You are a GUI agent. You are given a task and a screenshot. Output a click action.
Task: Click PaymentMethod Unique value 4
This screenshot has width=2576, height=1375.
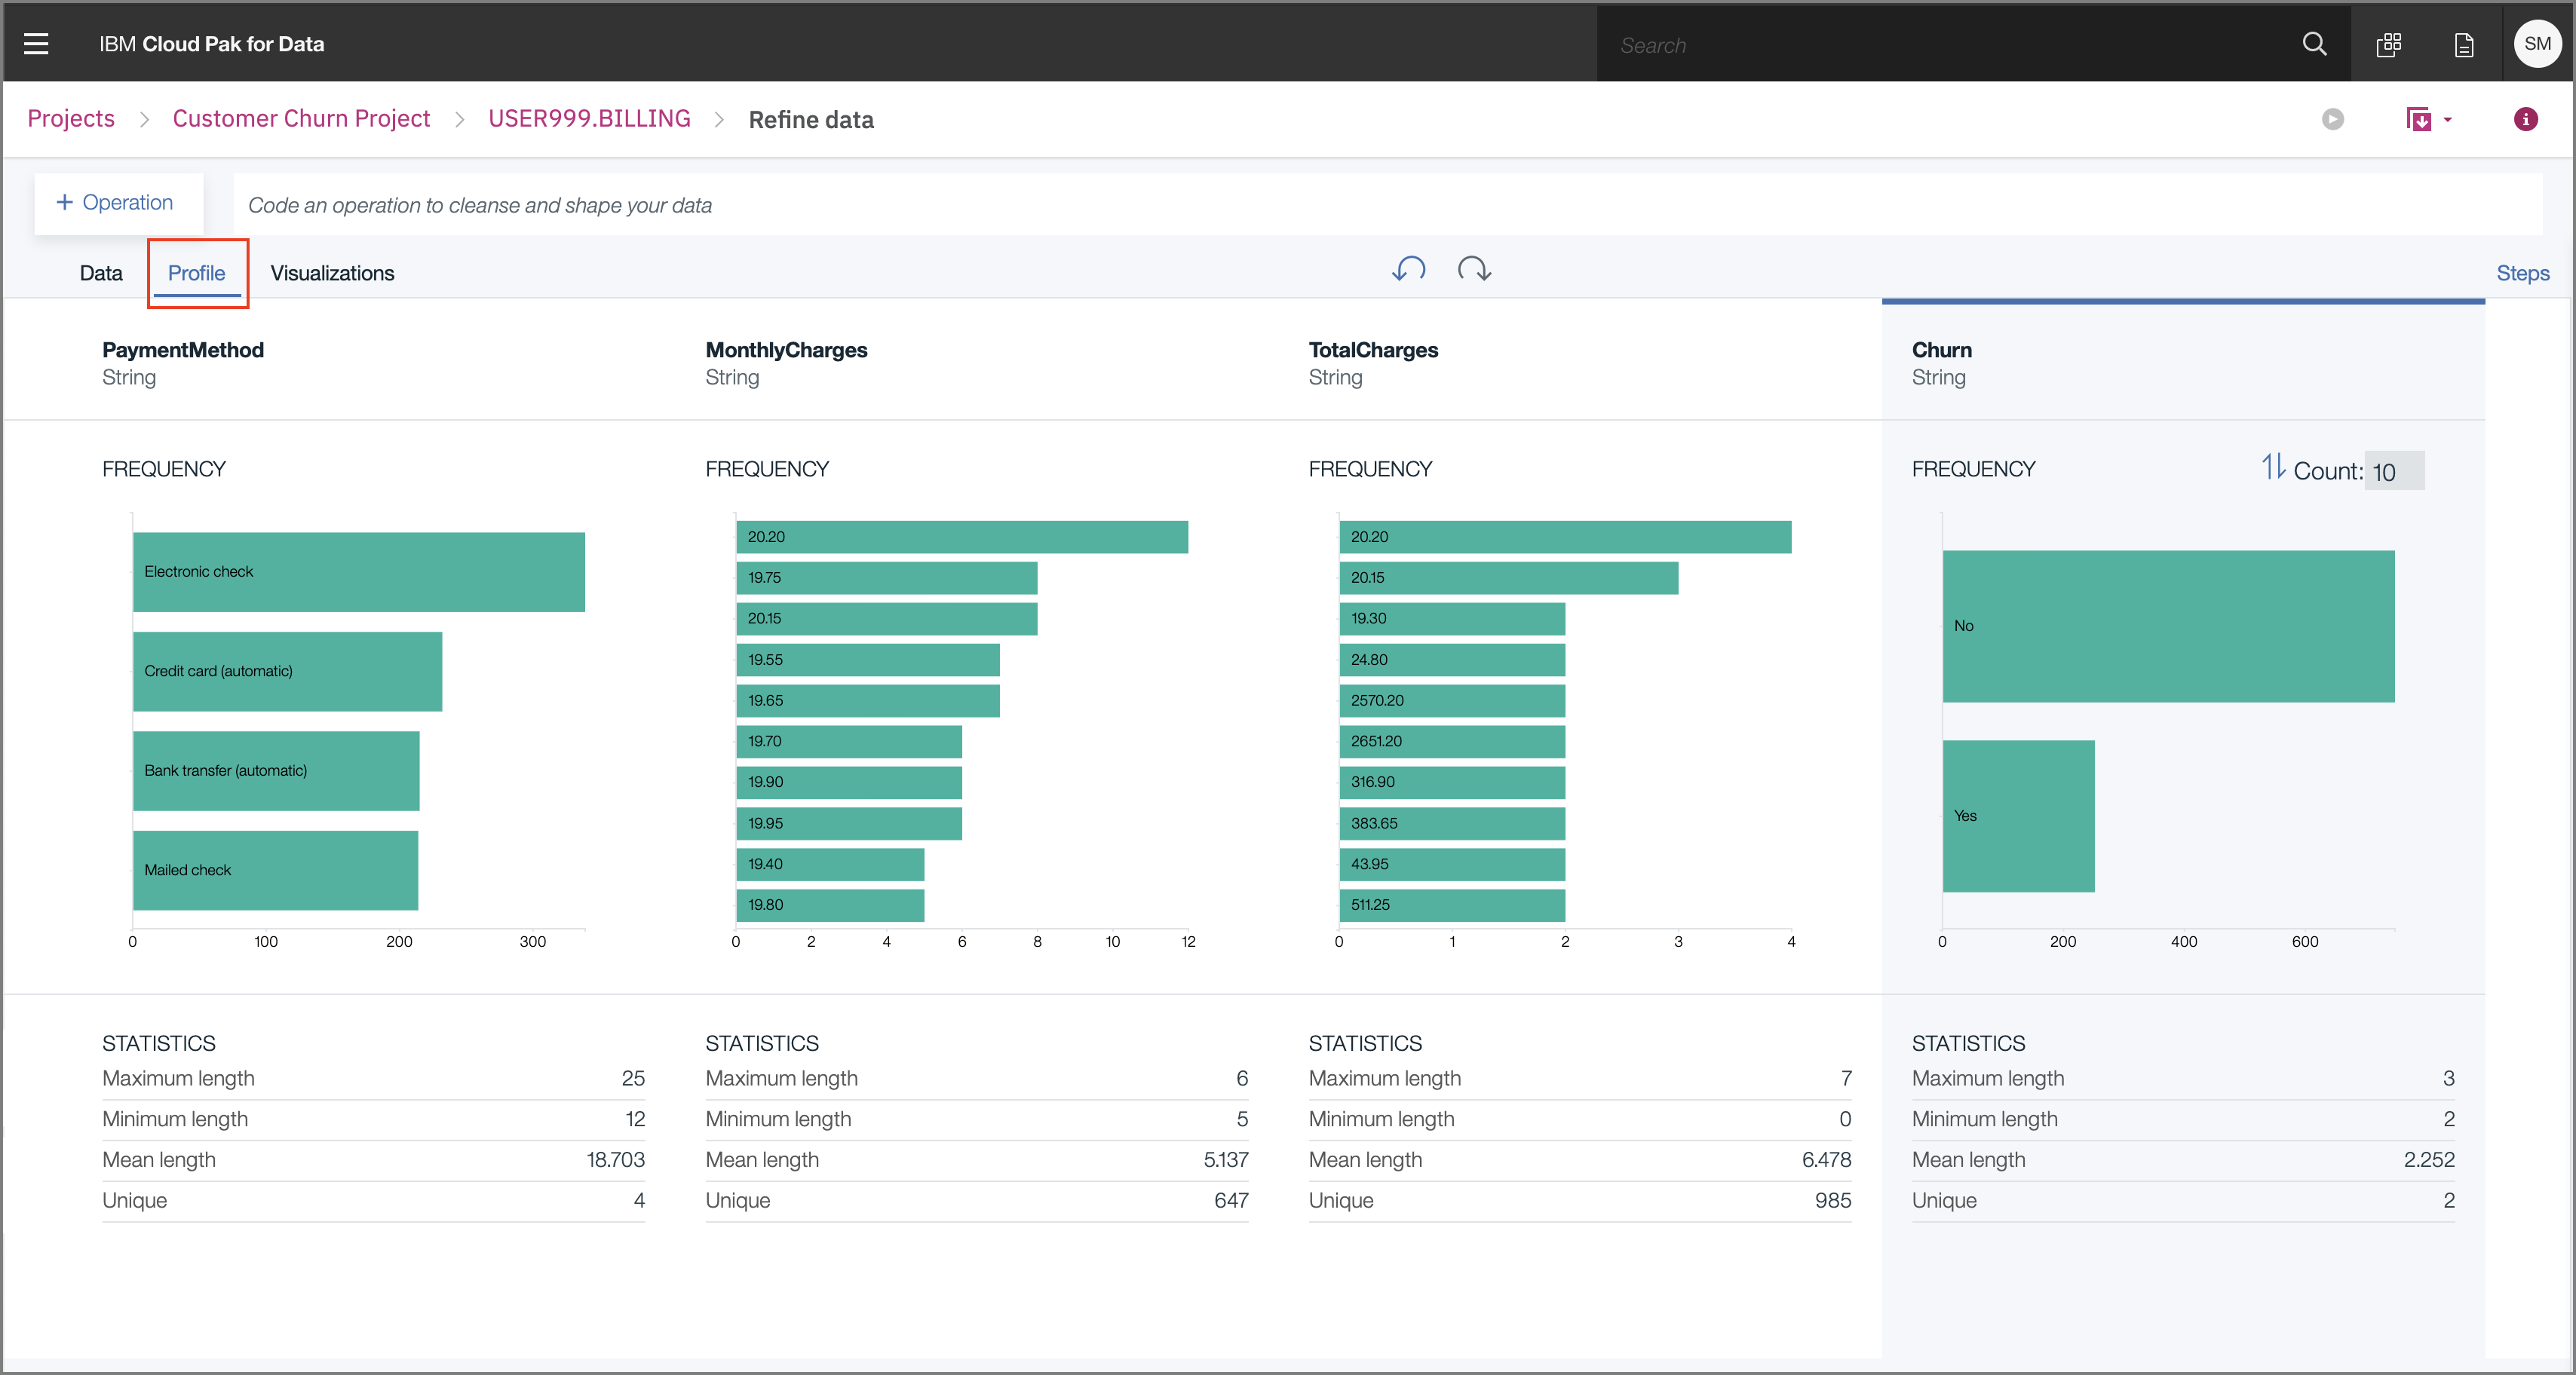[639, 1201]
